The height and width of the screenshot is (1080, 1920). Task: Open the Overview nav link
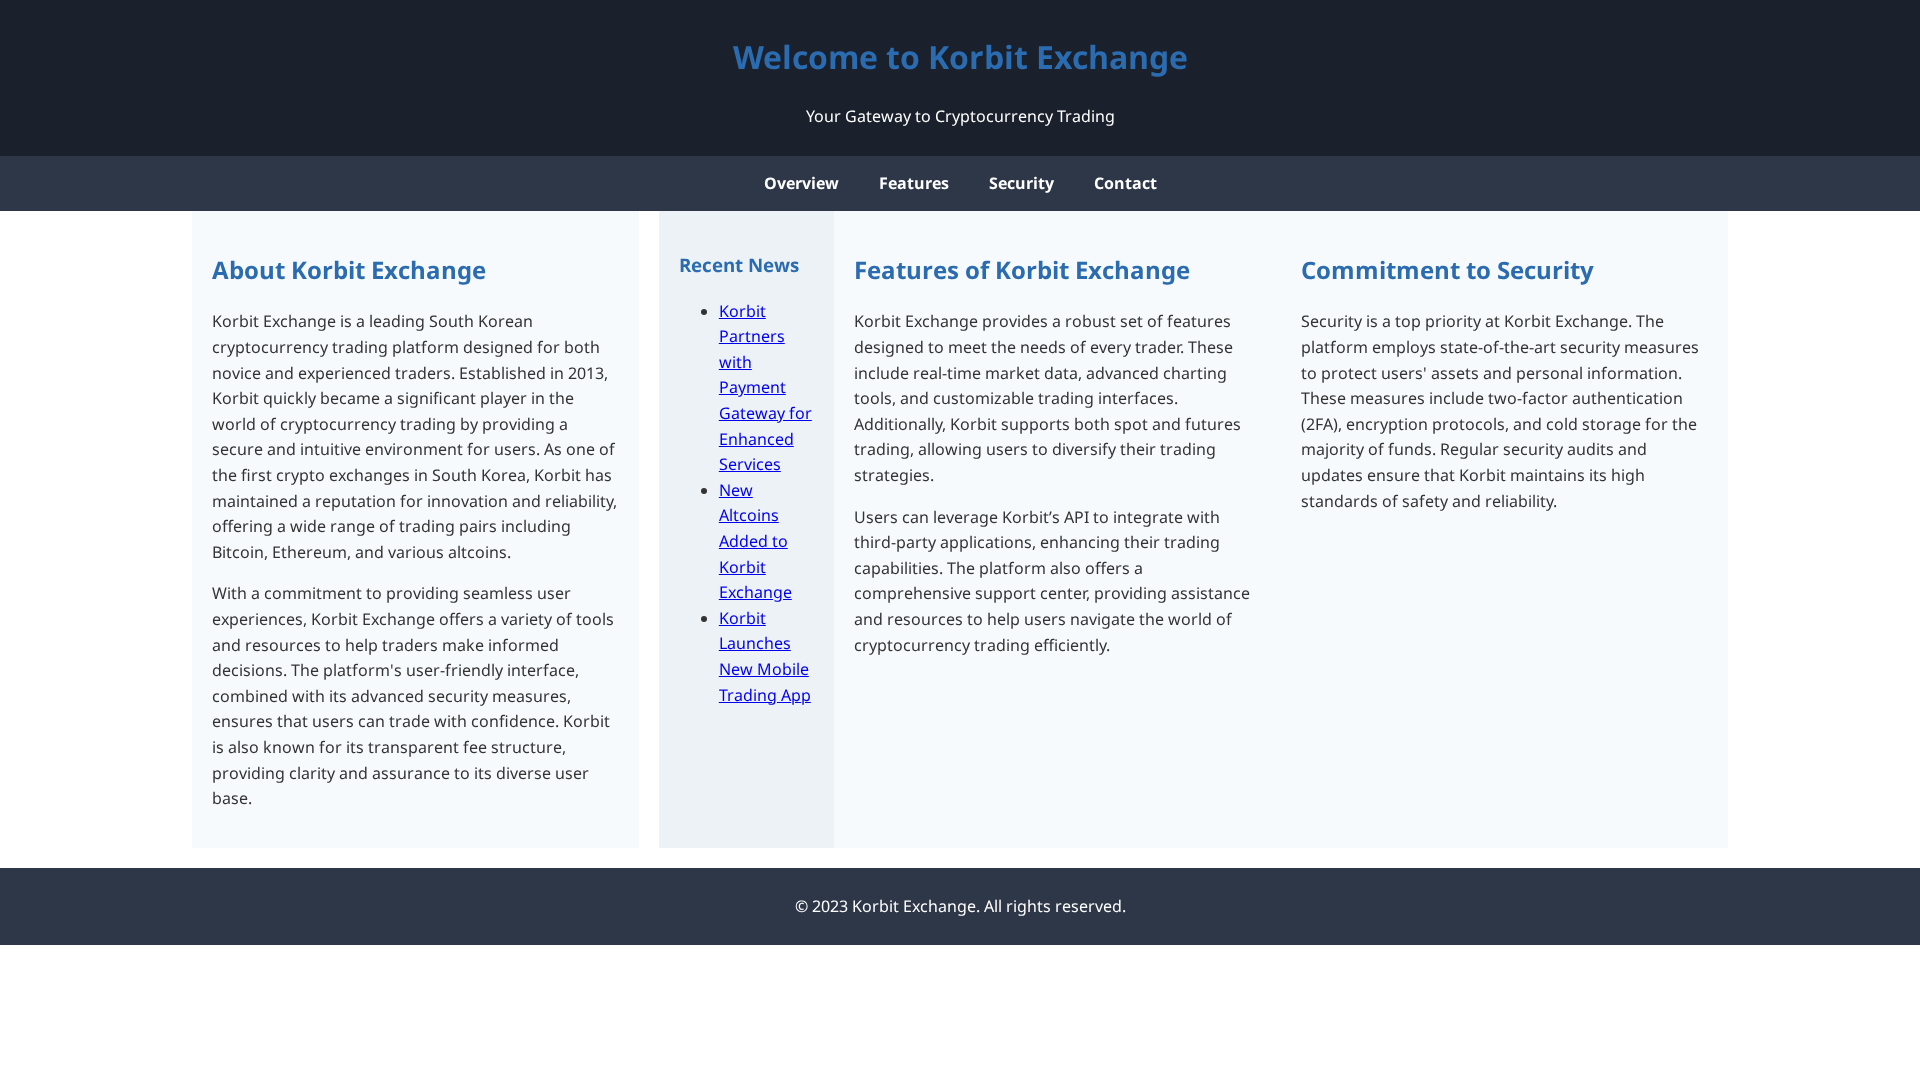(x=801, y=183)
